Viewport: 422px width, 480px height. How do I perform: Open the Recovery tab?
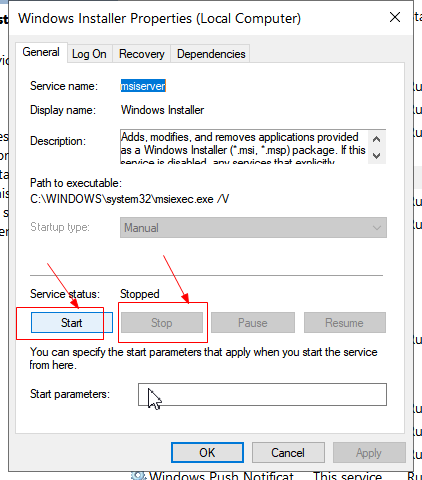142,54
